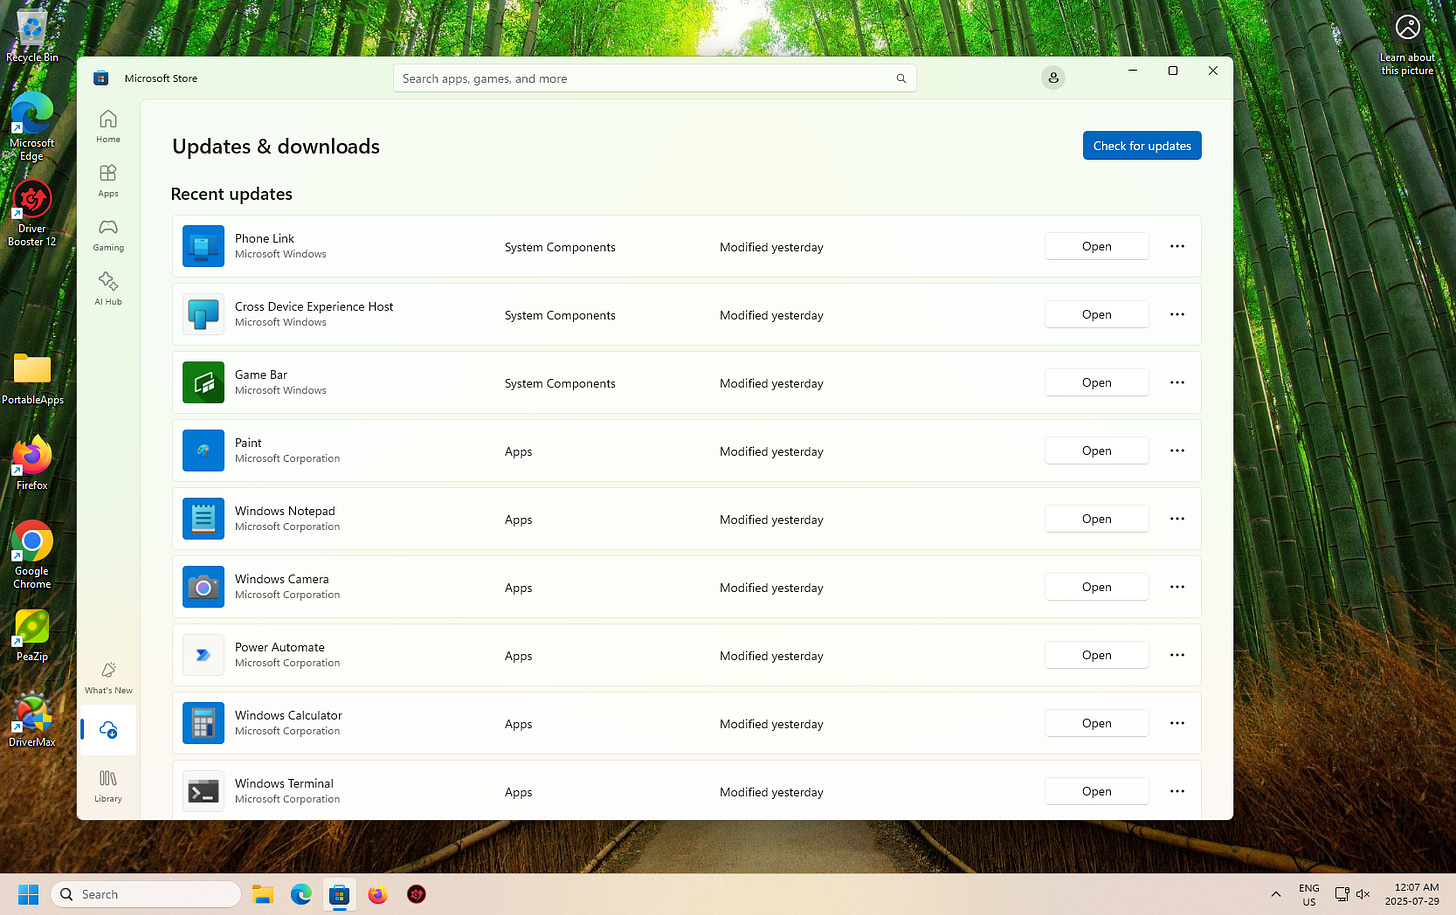Image resolution: width=1456 pixels, height=915 pixels.
Task: Open Windows Notepad with its Open button
Action: (x=1096, y=518)
